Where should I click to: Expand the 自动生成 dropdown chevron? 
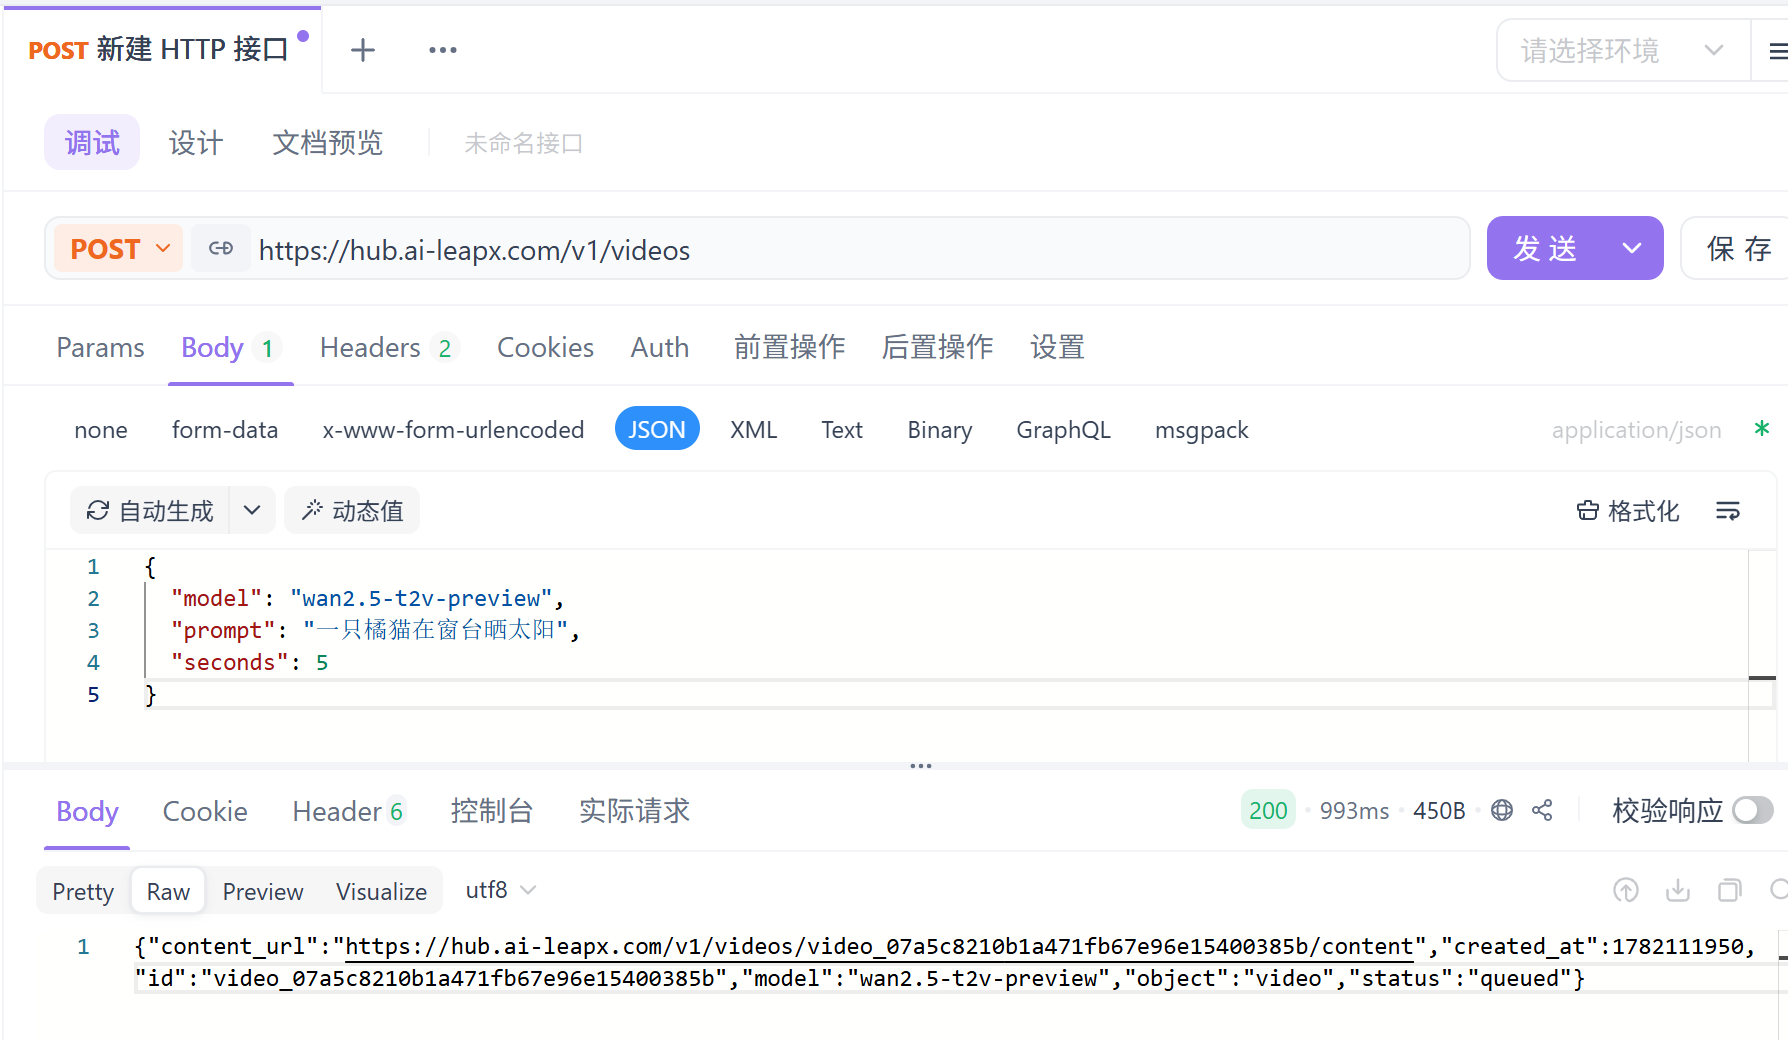click(252, 511)
